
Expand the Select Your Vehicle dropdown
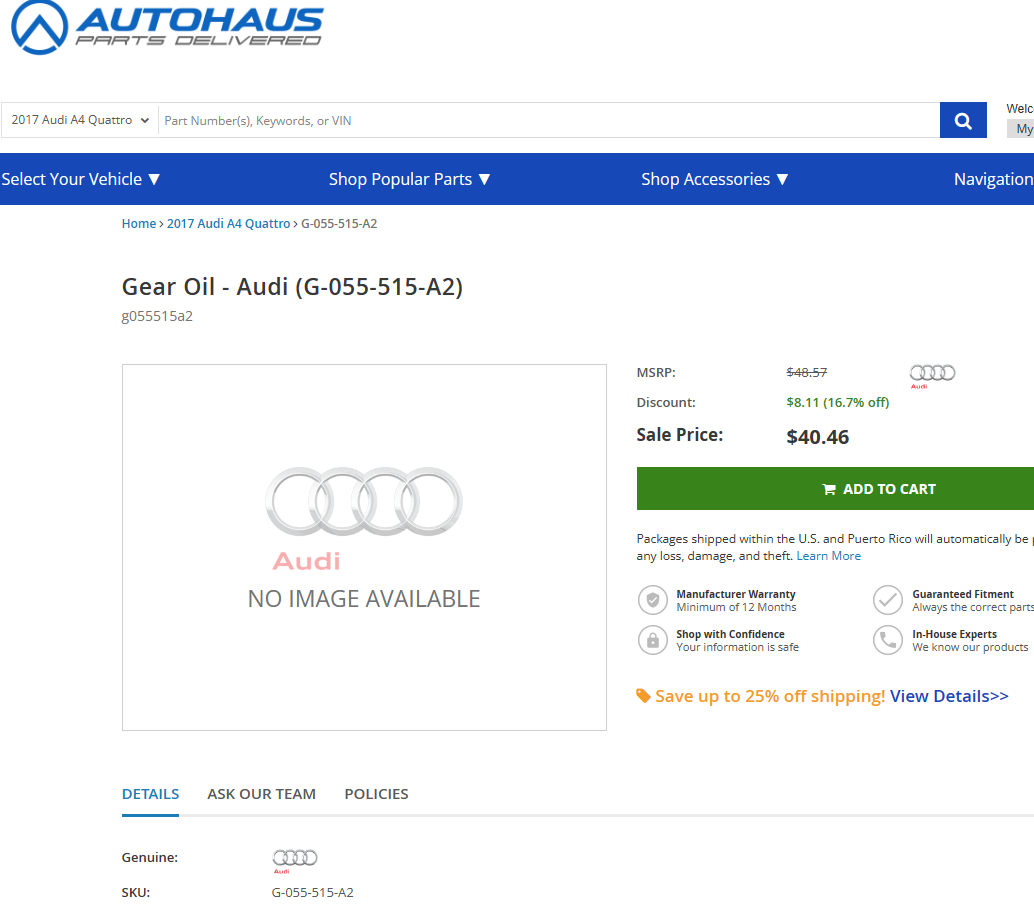(x=80, y=179)
